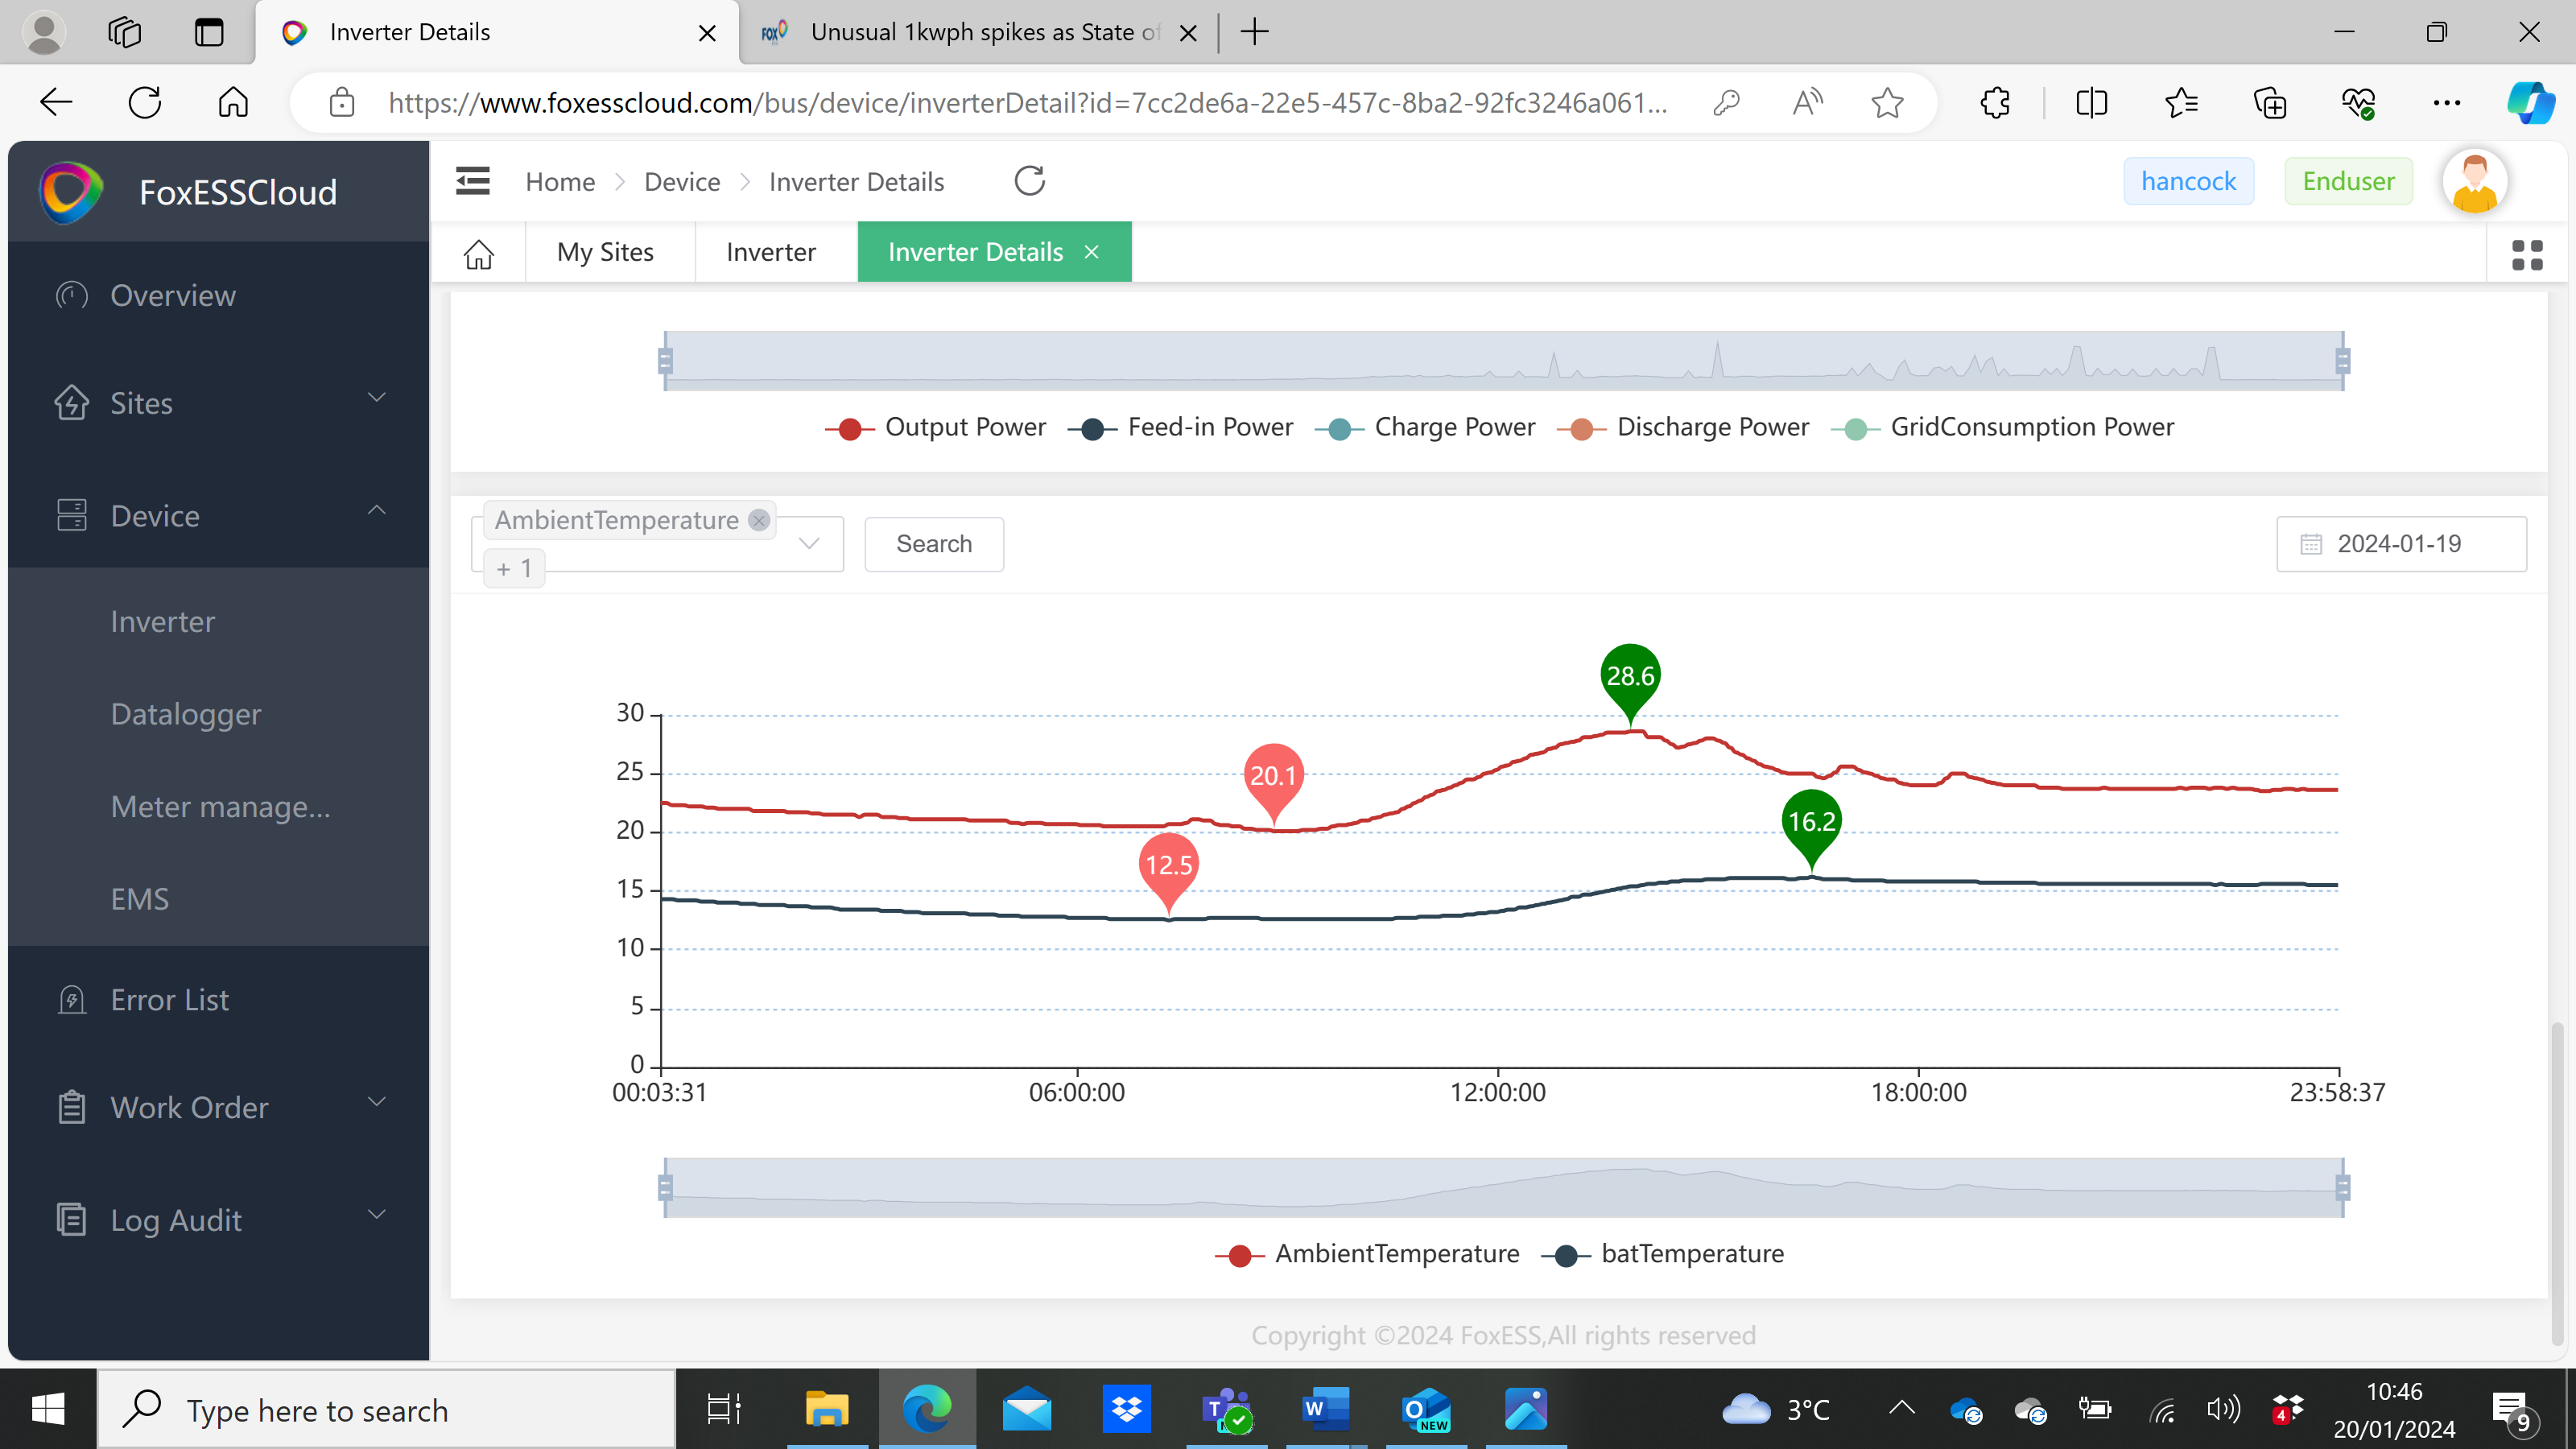Viewport: 2576px width, 1449px height.
Task: Click the Search button
Action: pyautogui.click(x=933, y=544)
